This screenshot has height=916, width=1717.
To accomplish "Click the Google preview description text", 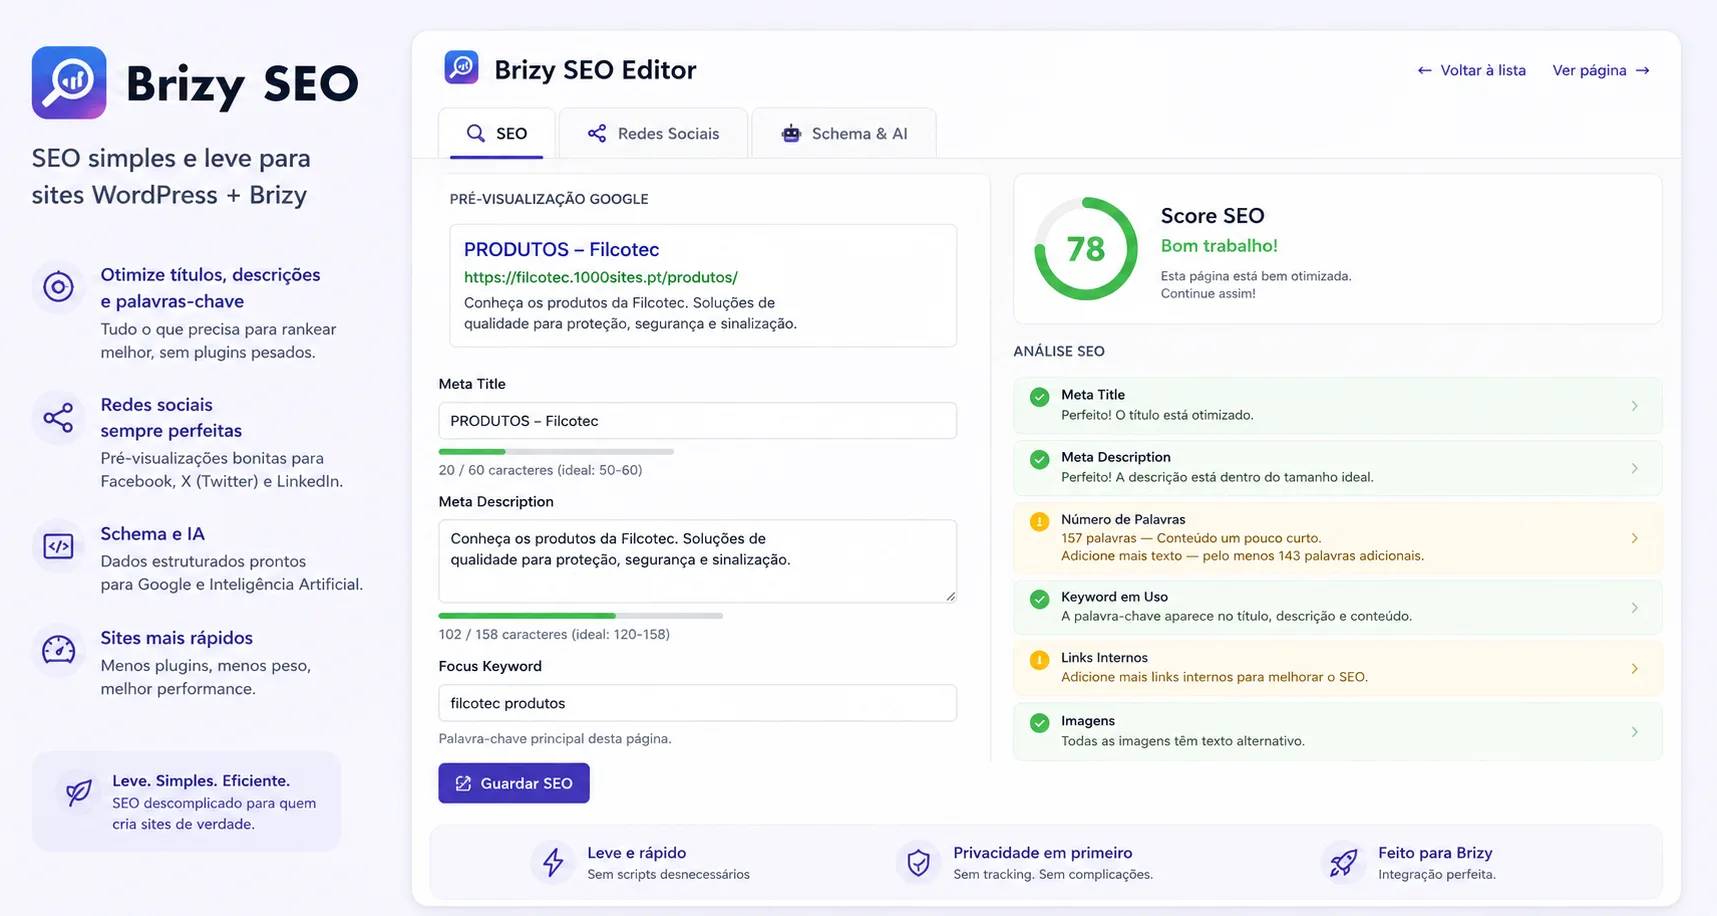I will [x=630, y=313].
